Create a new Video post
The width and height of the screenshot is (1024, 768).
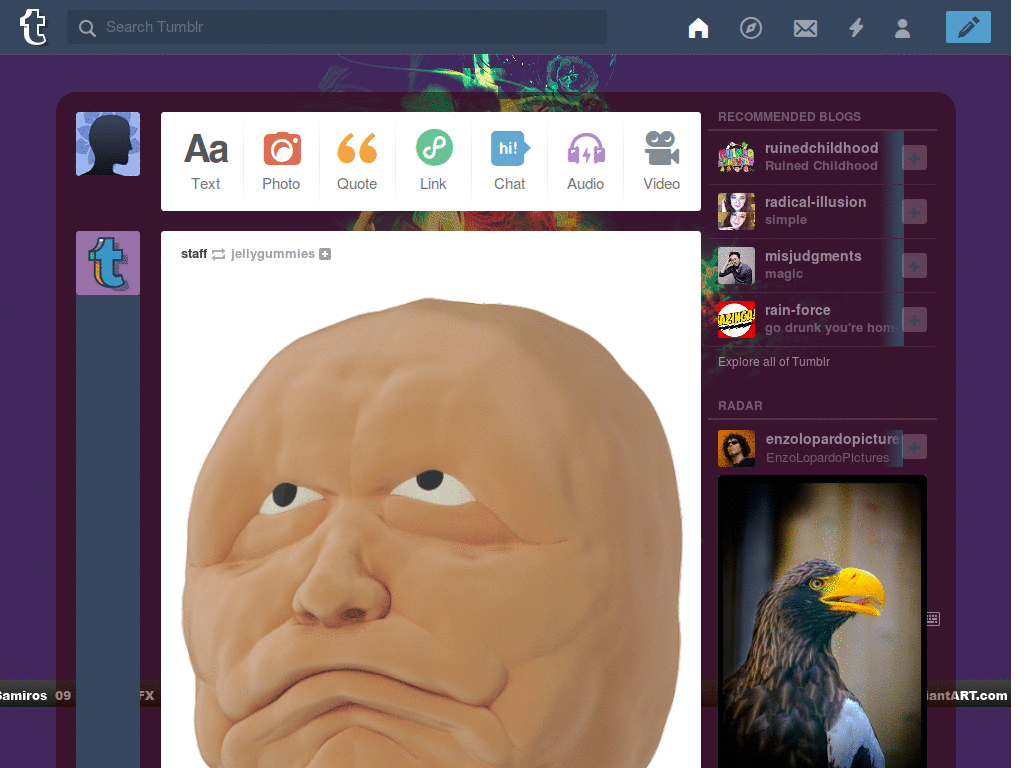pos(662,161)
